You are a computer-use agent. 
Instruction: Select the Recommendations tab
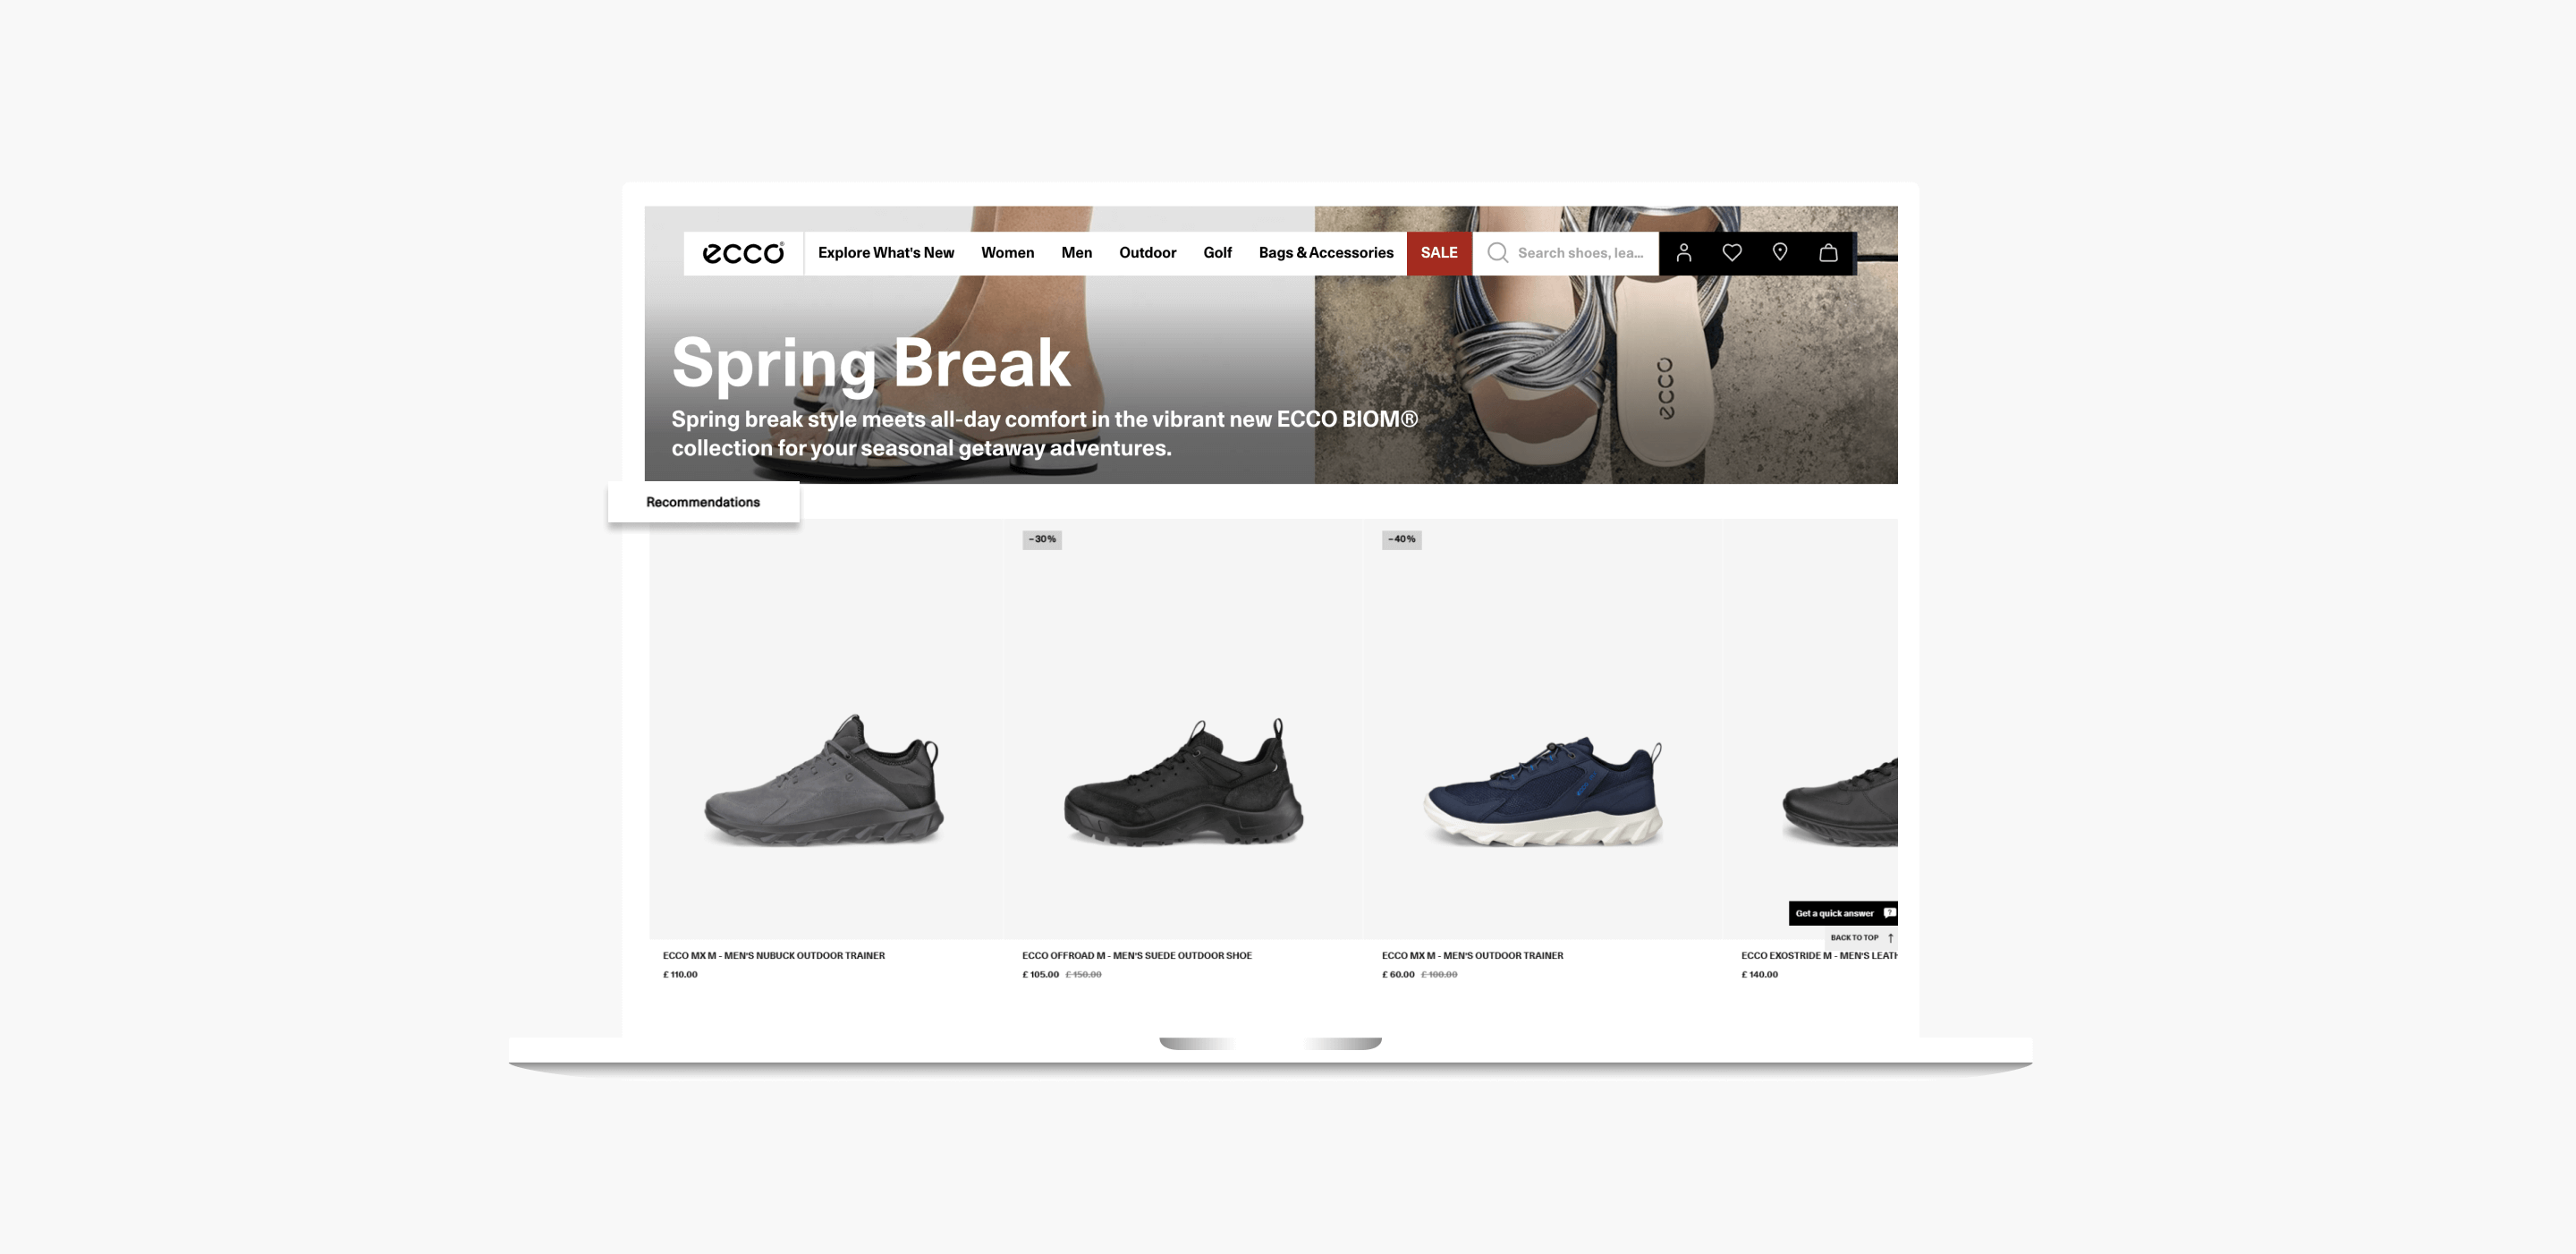pyautogui.click(x=703, y=502)
